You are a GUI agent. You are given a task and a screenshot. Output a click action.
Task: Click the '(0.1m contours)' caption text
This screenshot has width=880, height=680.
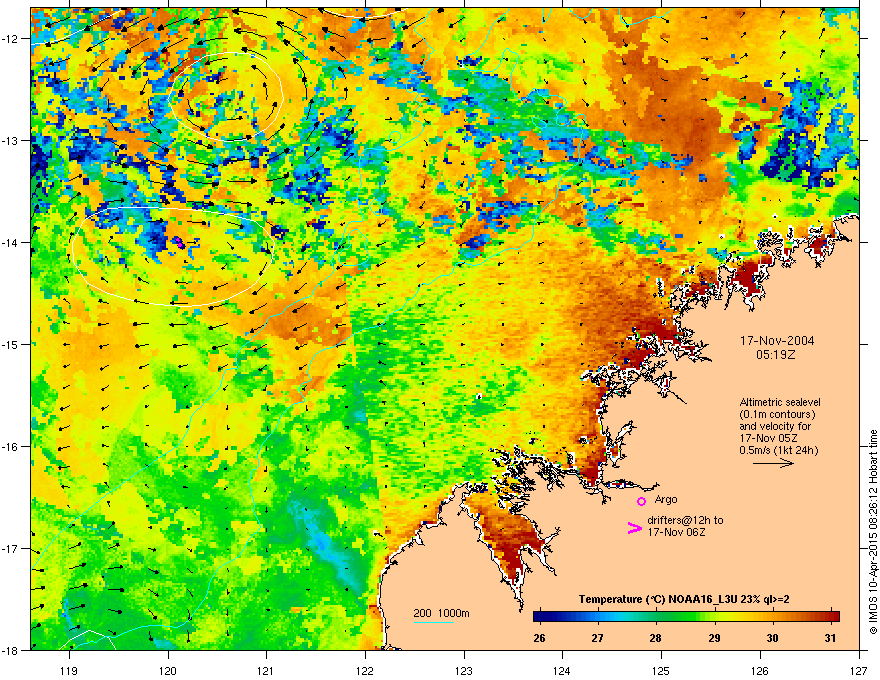tap(777, 414)
